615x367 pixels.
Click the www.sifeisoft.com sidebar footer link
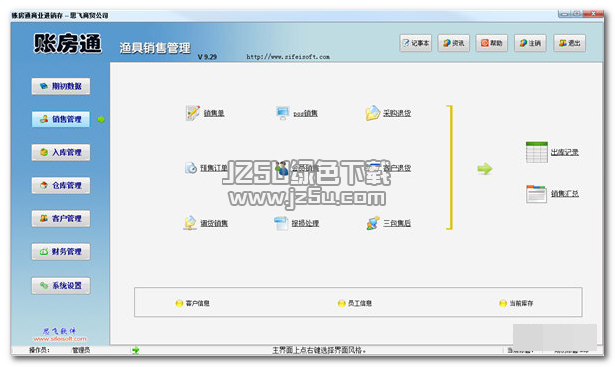[x=60, y=339]
